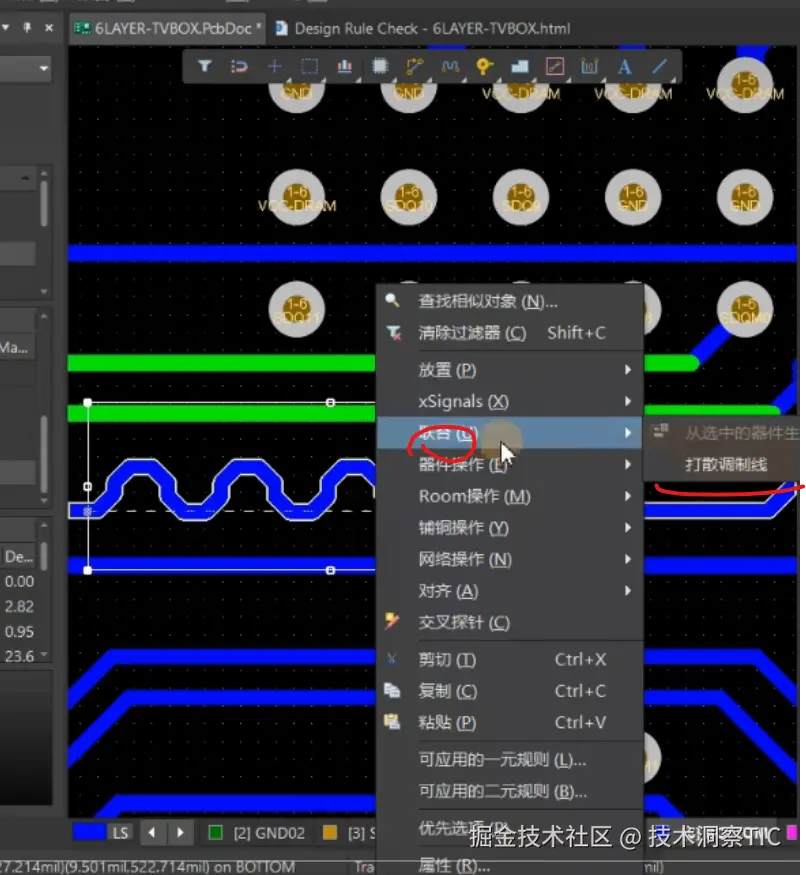
Task: Click the filter icon beside 清除过滤器
Action: coord(394,333)
